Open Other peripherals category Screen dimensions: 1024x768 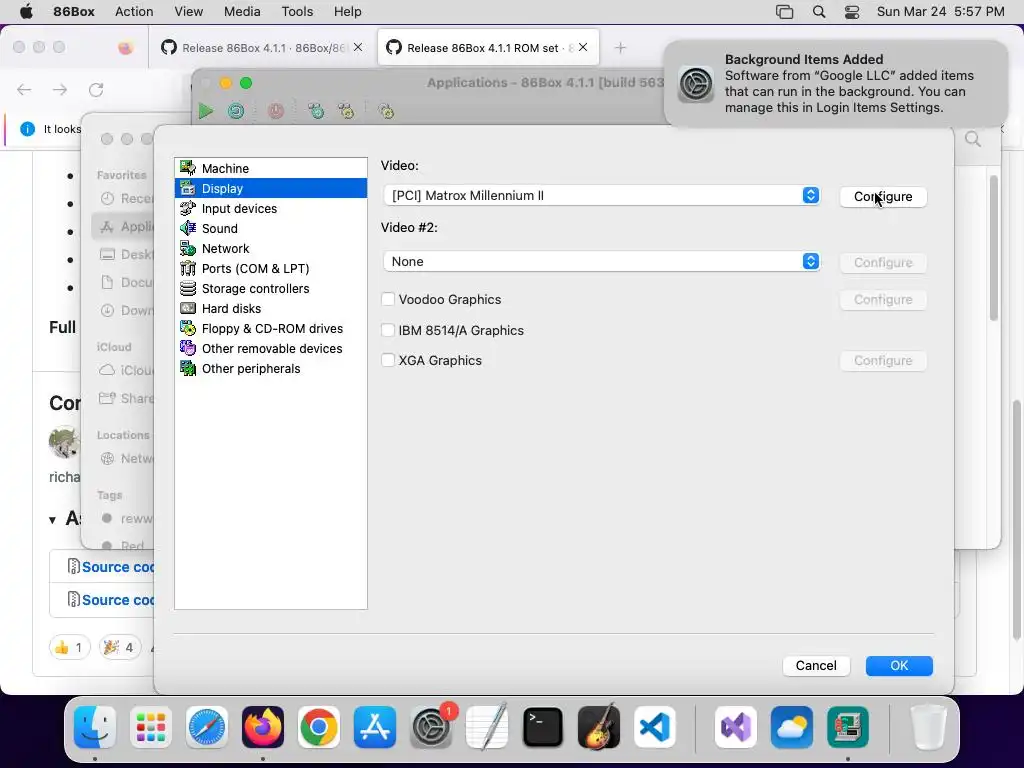[x=270, y=368]
